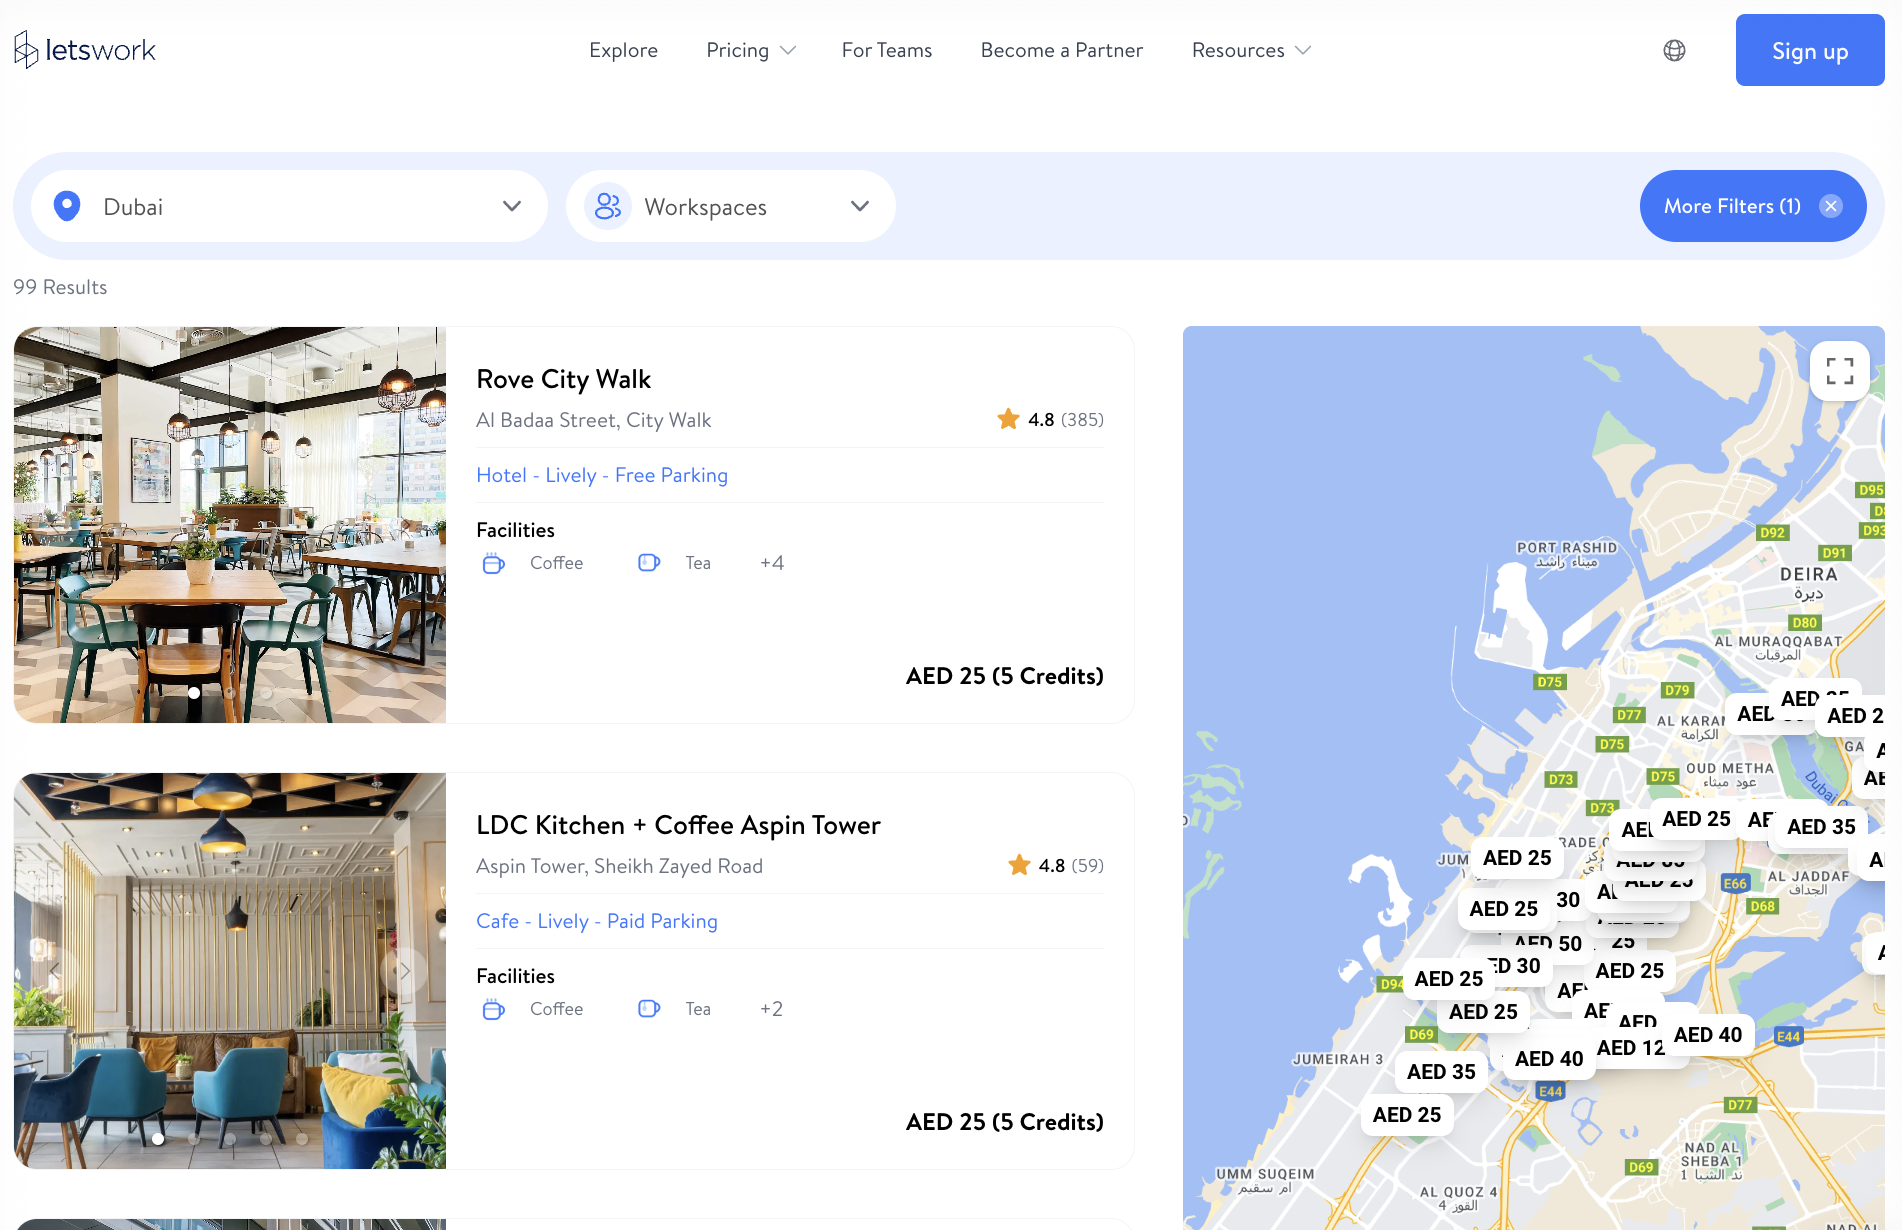Clear filters with the X icon
Viewport: 1902px width, 1230px height.
pyautogui.click(x=1831, y=206)
